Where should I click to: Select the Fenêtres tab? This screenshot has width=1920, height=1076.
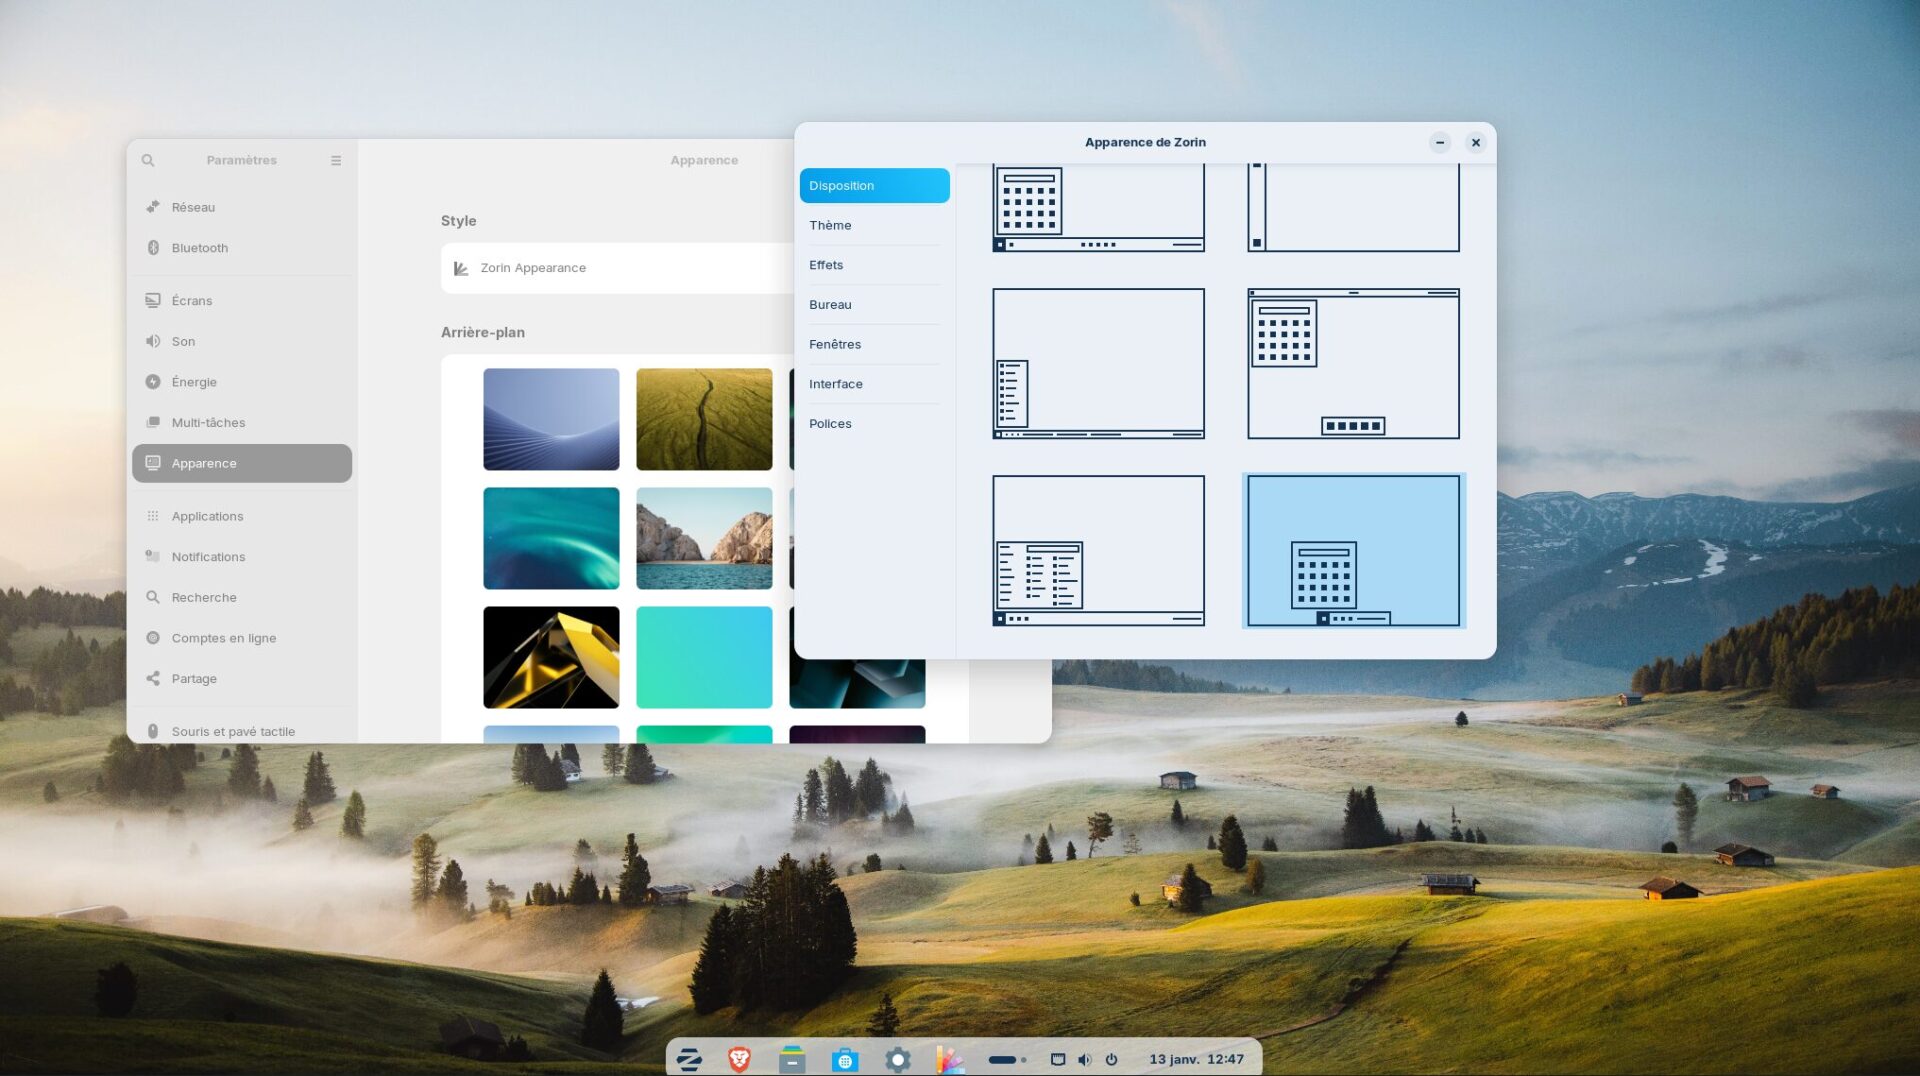coord(835,344)
